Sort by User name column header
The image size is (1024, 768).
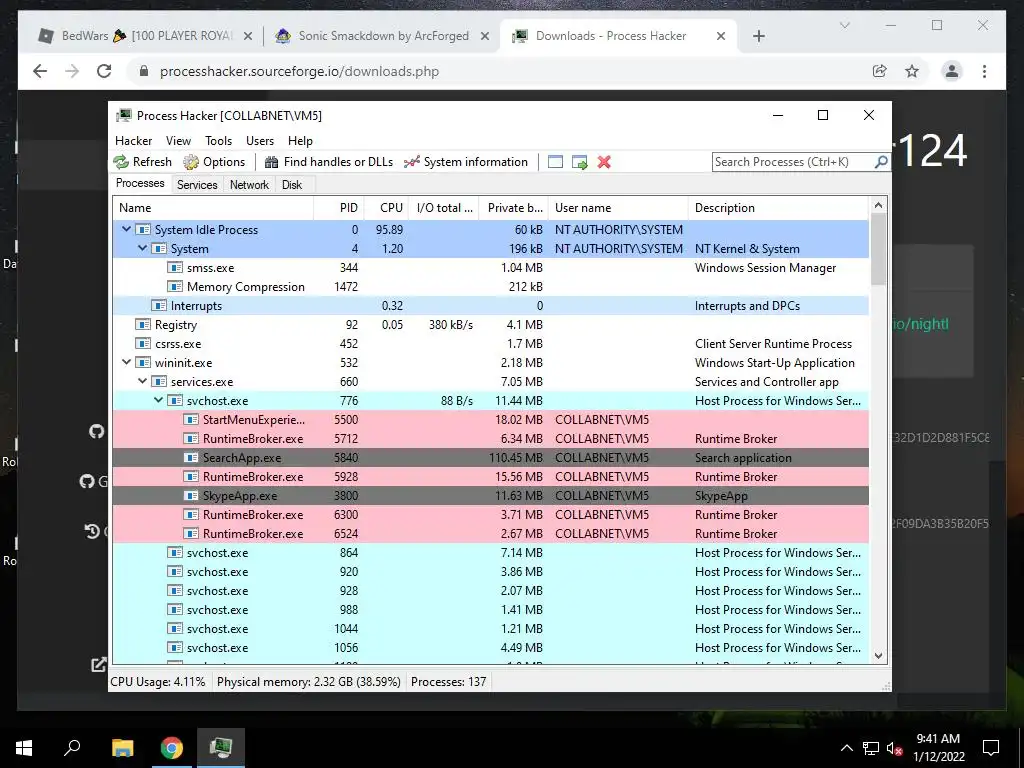pos(618,208)
